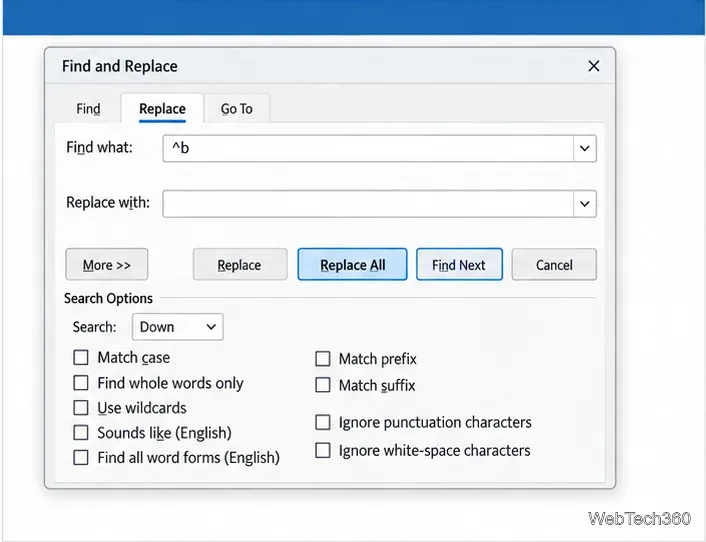
Task: Click the Find Next button
Action: [459, 265]
